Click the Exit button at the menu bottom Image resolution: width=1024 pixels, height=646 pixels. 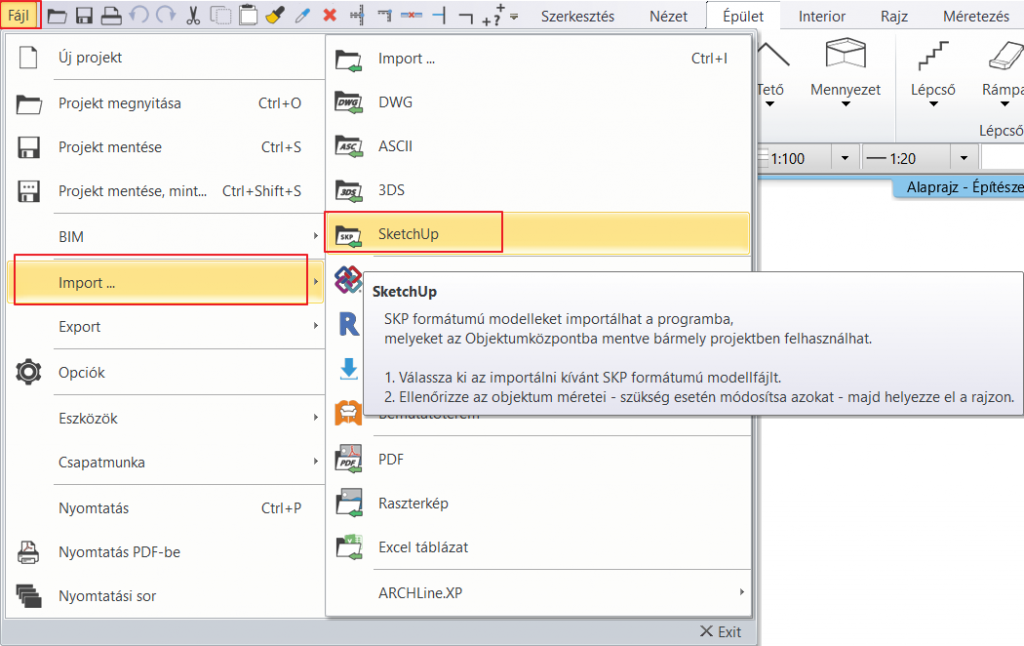click(720, 632)
